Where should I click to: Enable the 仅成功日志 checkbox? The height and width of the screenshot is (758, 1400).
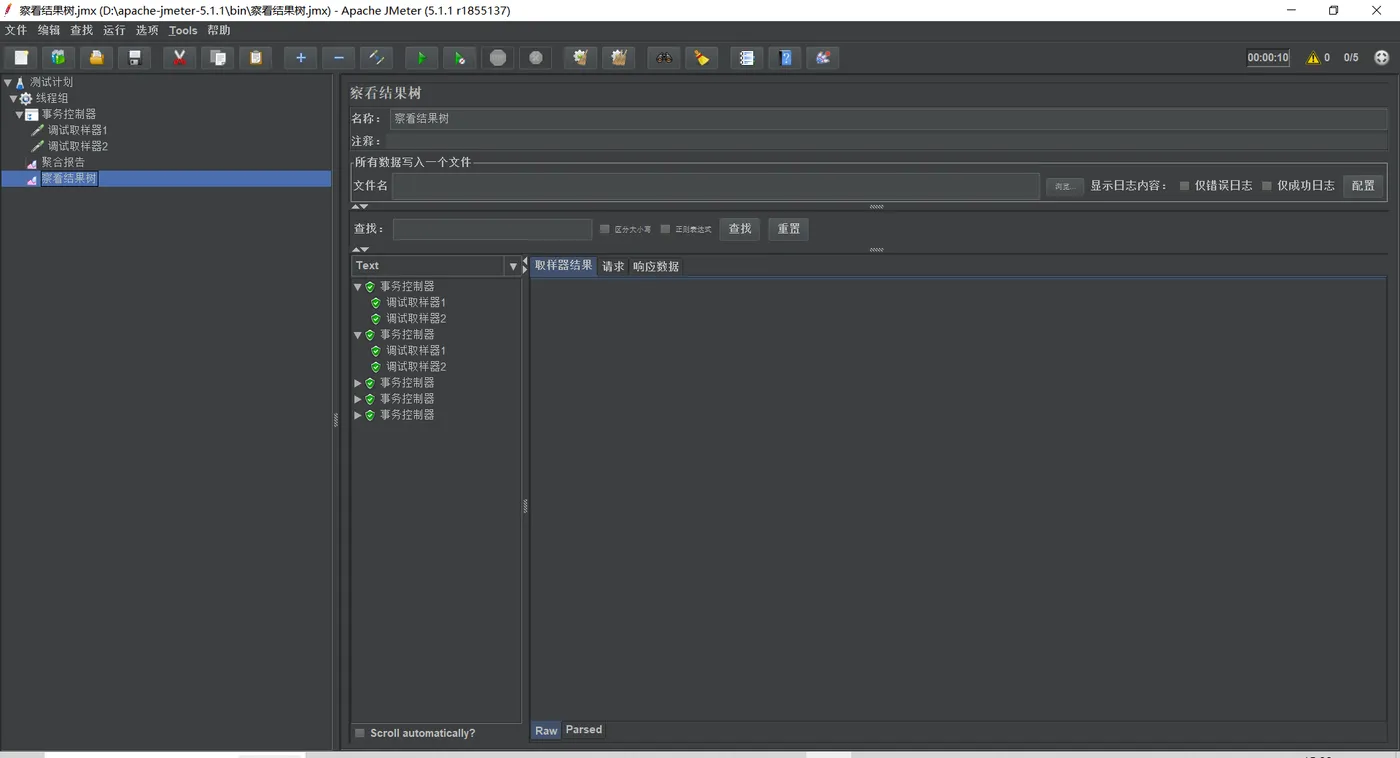click(x=1267, y=186)
